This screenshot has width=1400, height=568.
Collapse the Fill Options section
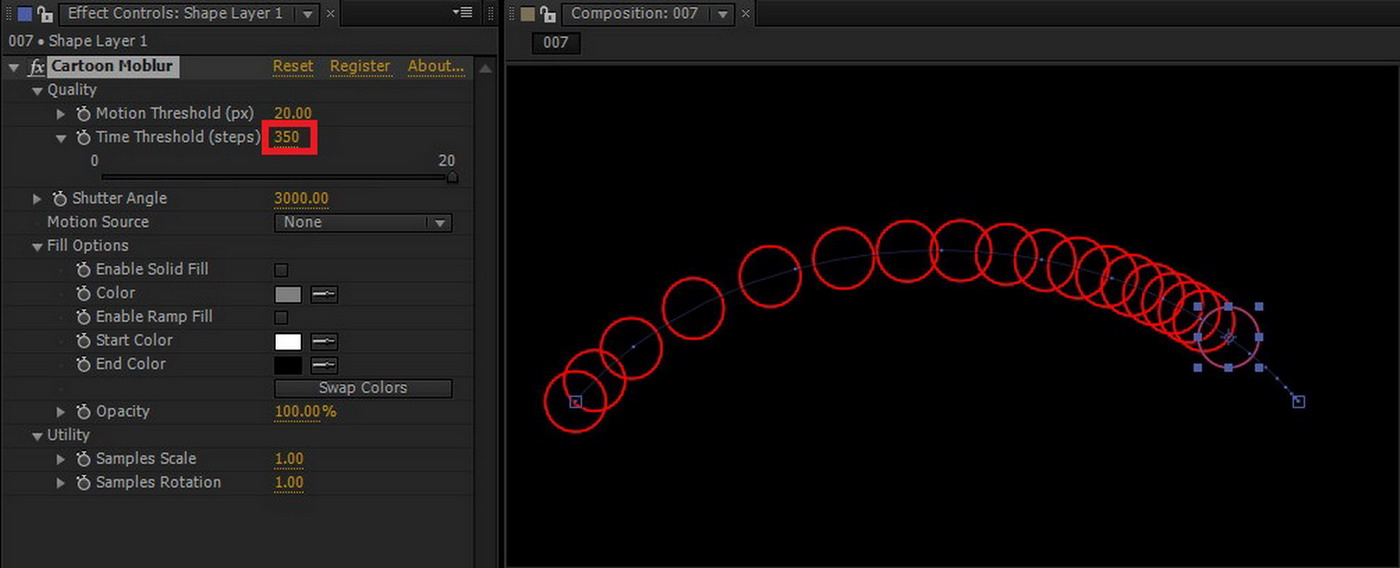tap(37, 246)
